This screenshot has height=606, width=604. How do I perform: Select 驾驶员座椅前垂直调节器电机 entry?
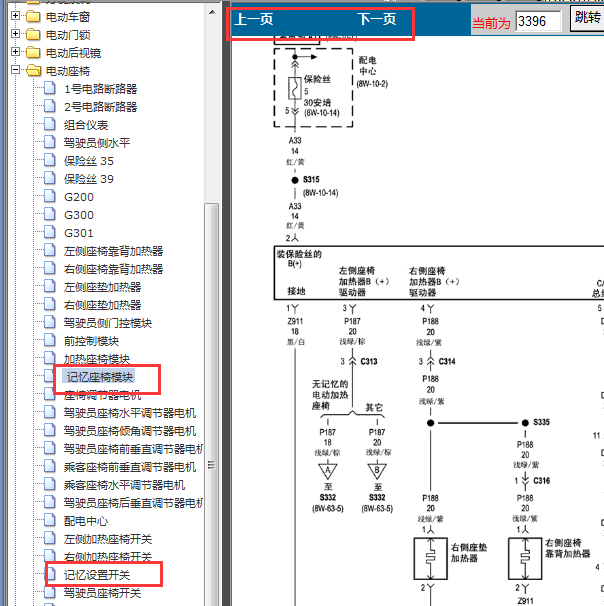133,449
